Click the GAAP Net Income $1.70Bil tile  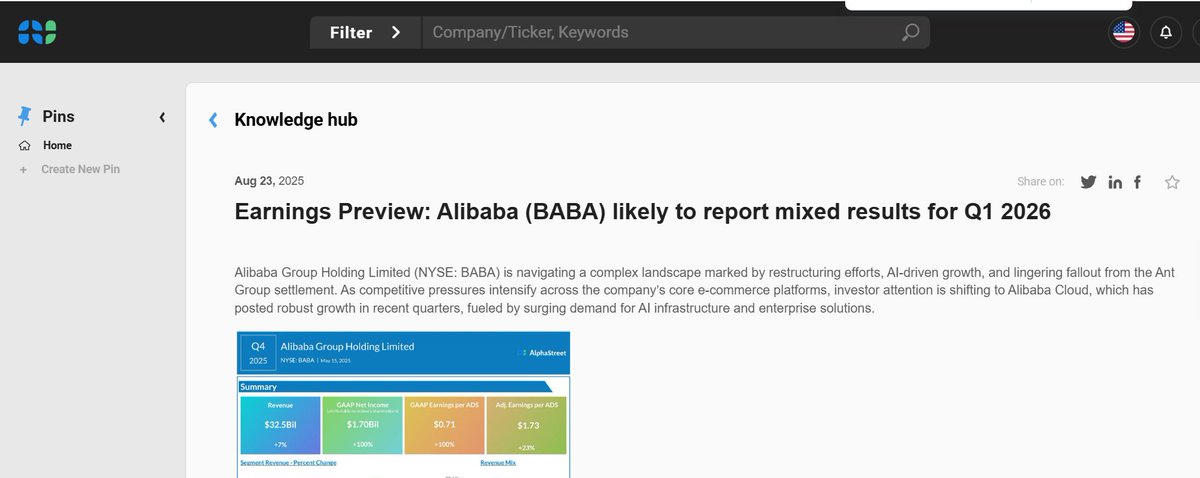pyautogui.click(x=362, y=426)
